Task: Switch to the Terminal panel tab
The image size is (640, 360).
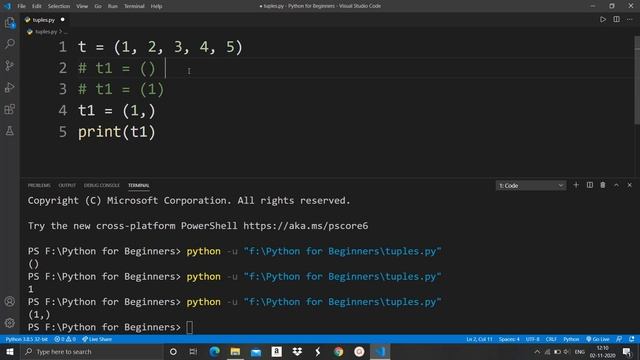Action: [x=139, y=185]
